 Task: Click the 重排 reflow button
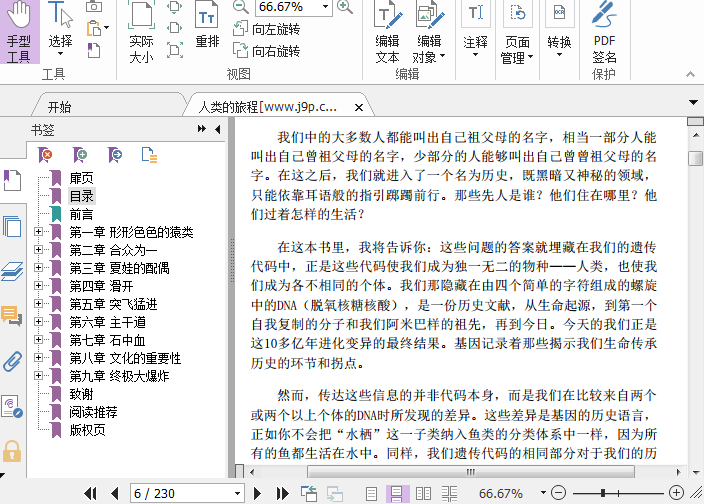click(x=207, y=25)
